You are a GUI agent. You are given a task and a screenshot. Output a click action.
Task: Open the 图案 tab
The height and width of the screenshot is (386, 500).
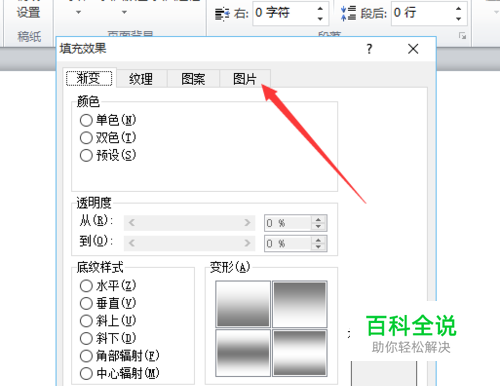pos(193,79)
